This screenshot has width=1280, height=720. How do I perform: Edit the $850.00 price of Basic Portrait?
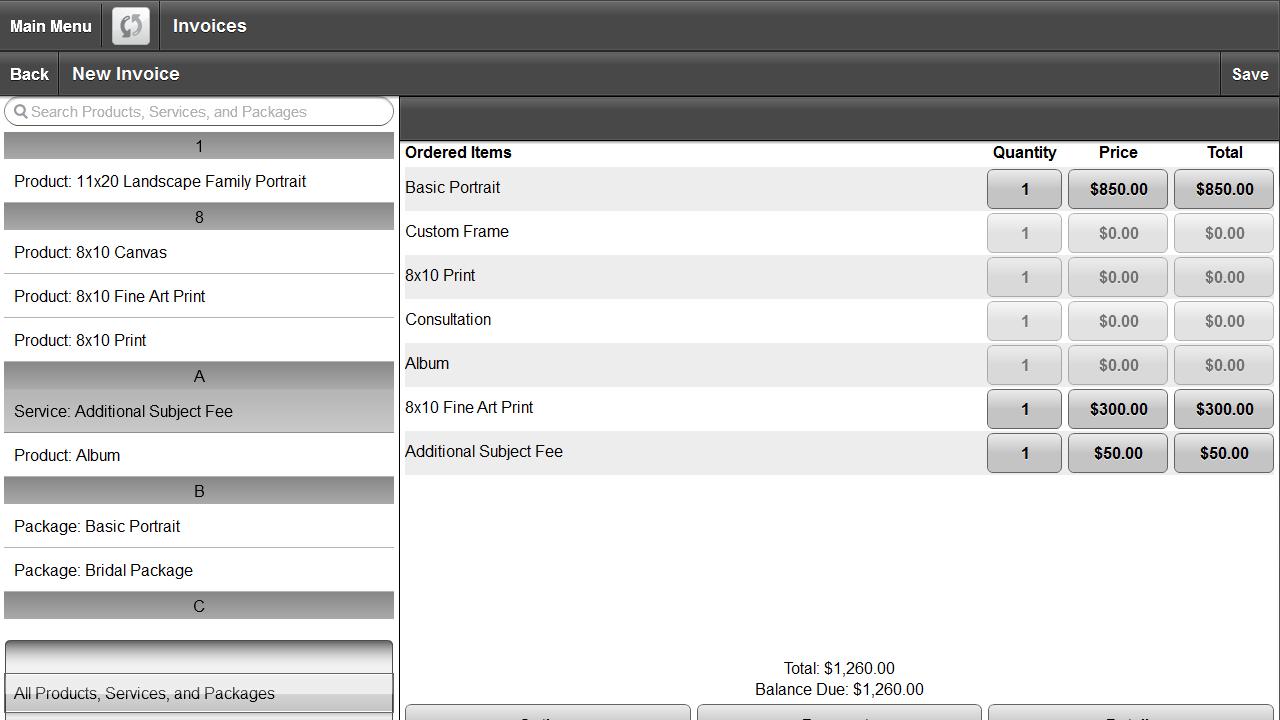pos(1117,188)
